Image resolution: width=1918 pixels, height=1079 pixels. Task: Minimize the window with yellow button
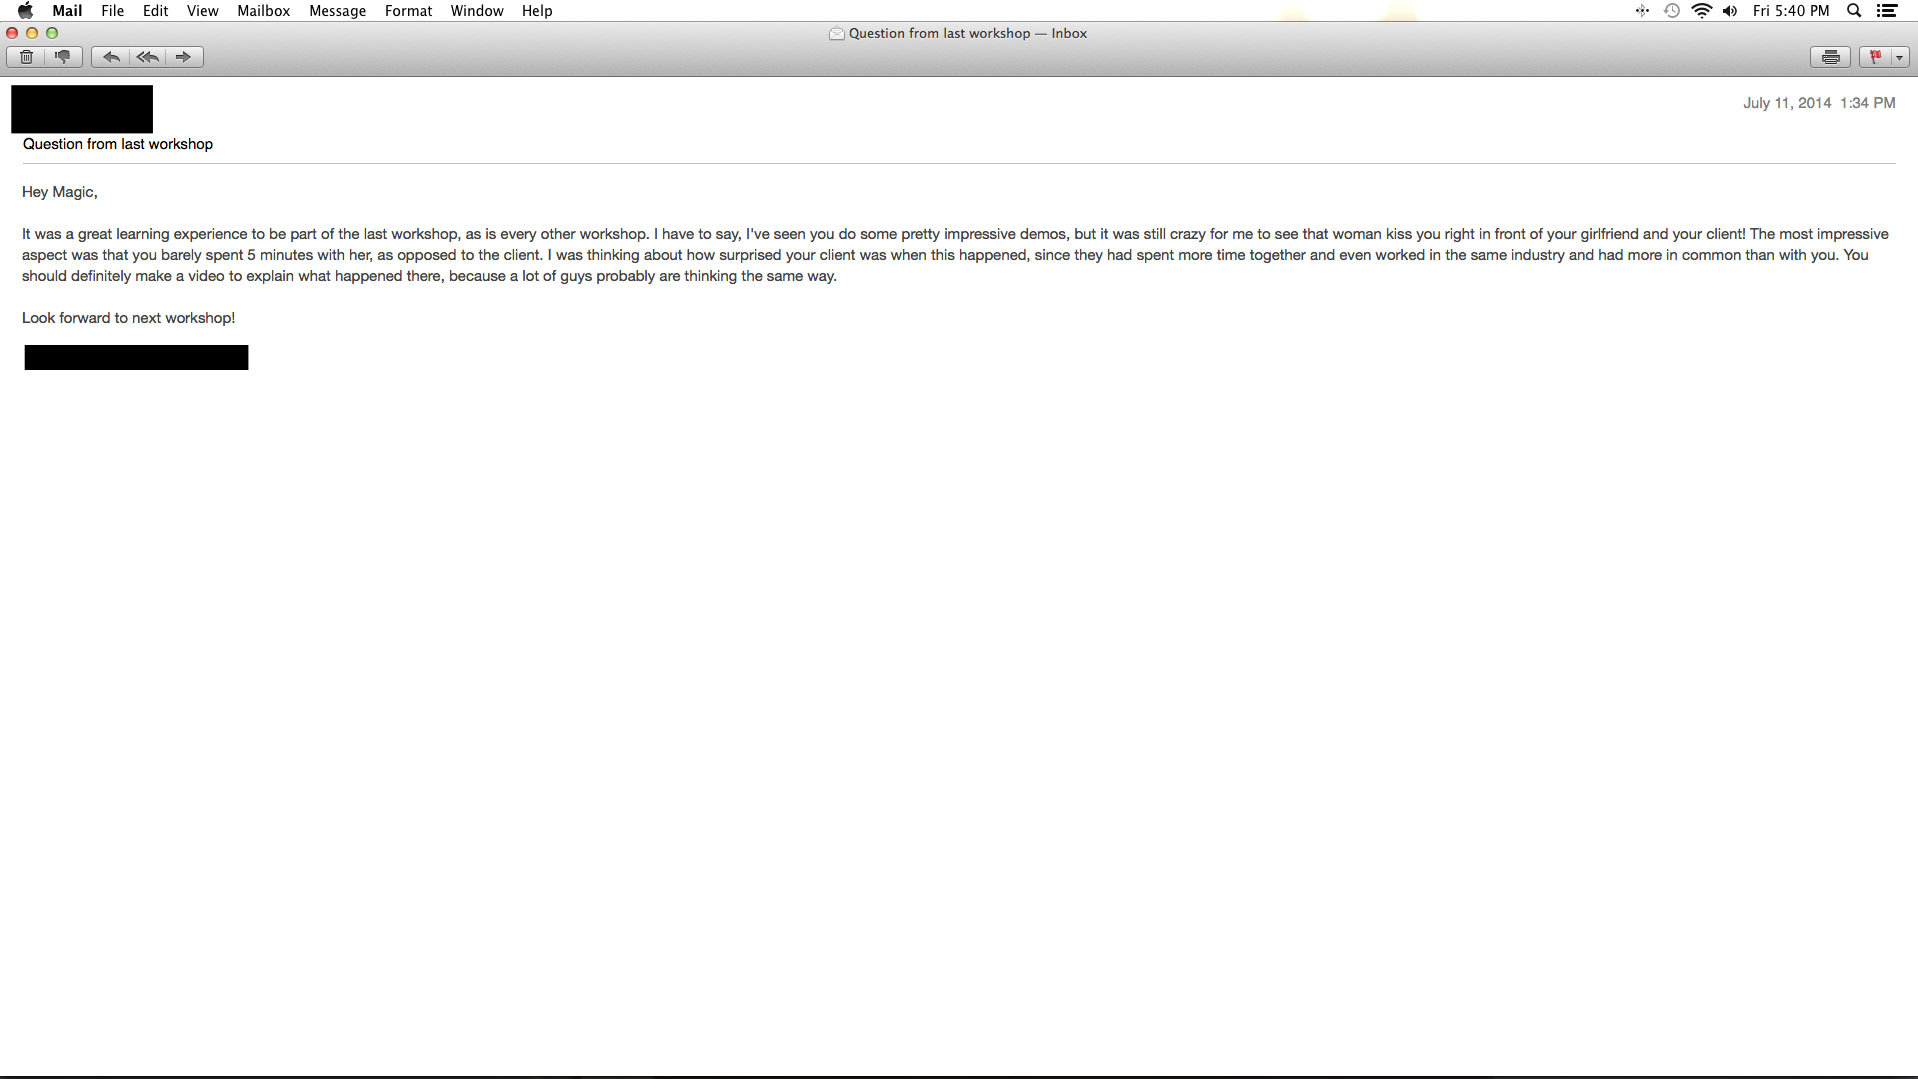[32, 33]
